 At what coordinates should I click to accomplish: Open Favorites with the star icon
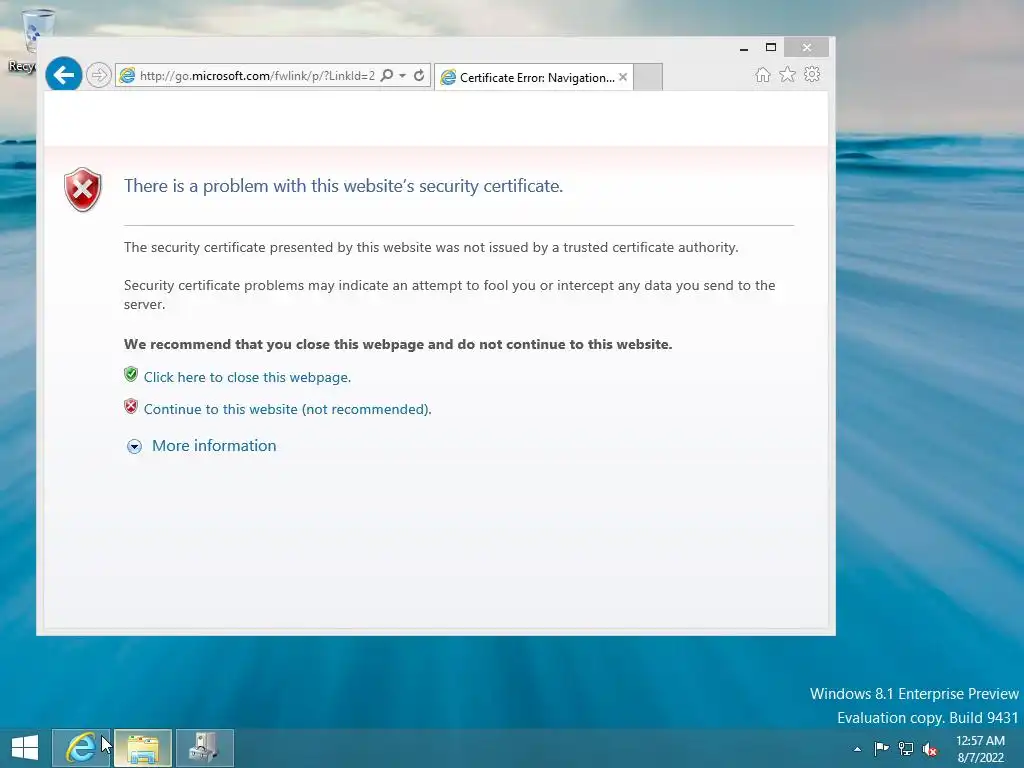tap(788, 75)
